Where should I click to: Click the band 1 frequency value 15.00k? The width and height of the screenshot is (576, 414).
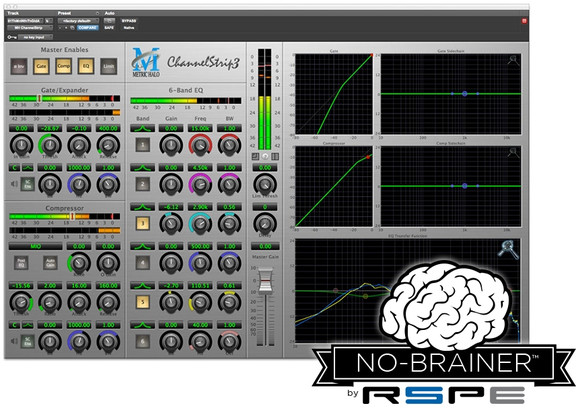(x=200, y=129)
